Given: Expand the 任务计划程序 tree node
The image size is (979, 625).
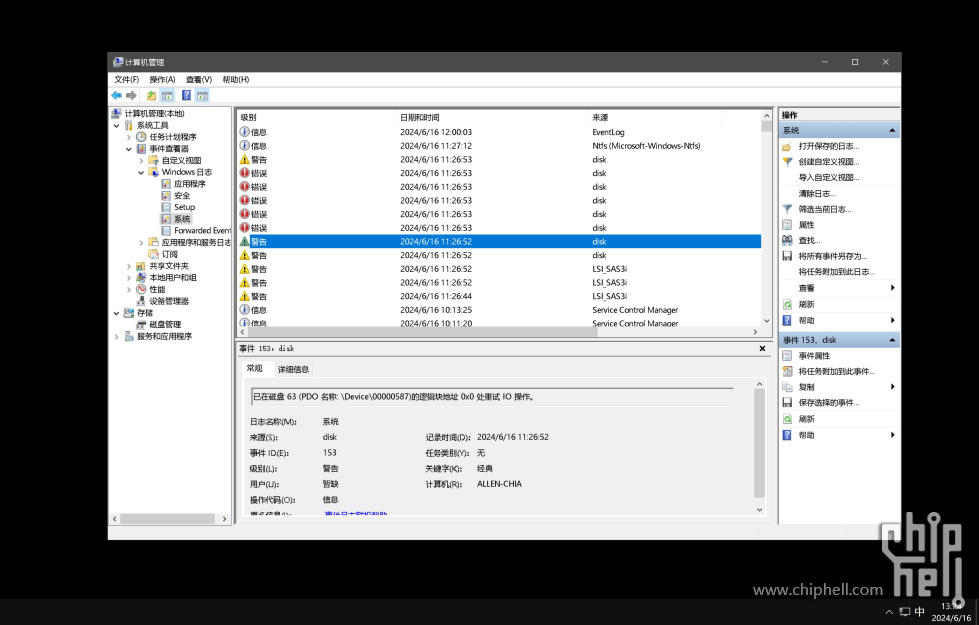Looking at the screenshot, I should tap(129, 137).
